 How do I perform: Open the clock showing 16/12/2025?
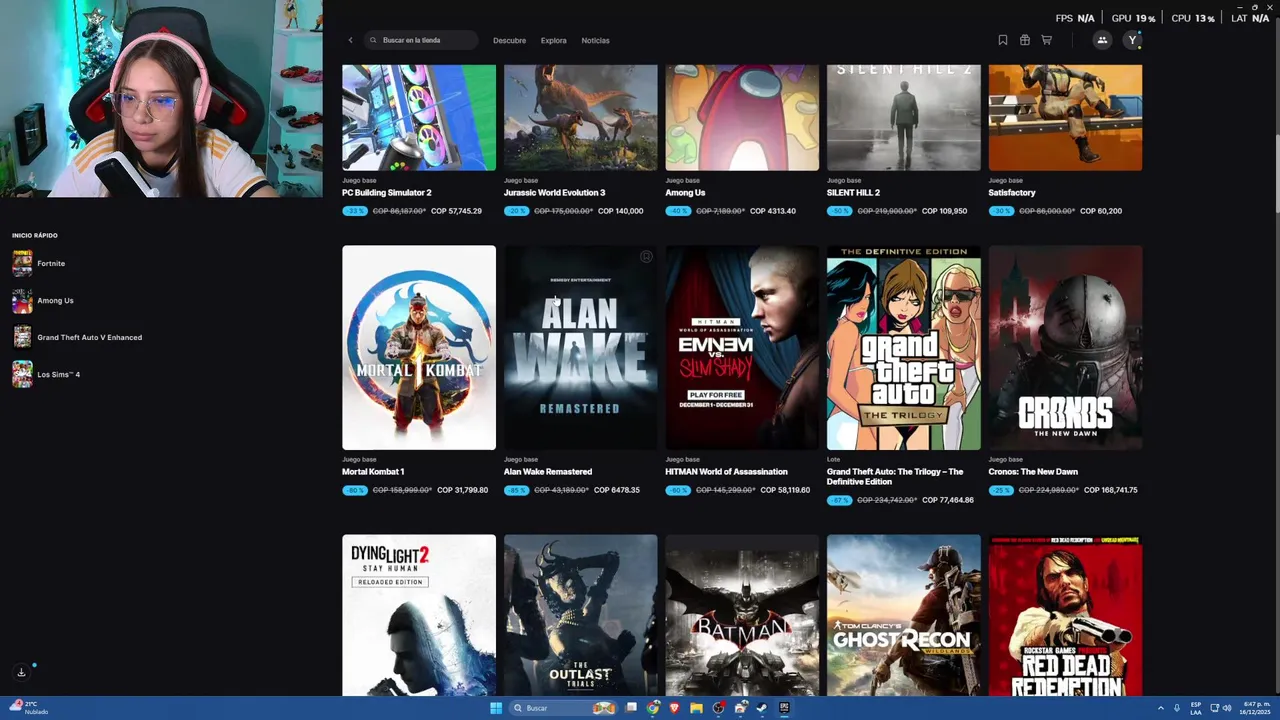(x=1254, y=708)
